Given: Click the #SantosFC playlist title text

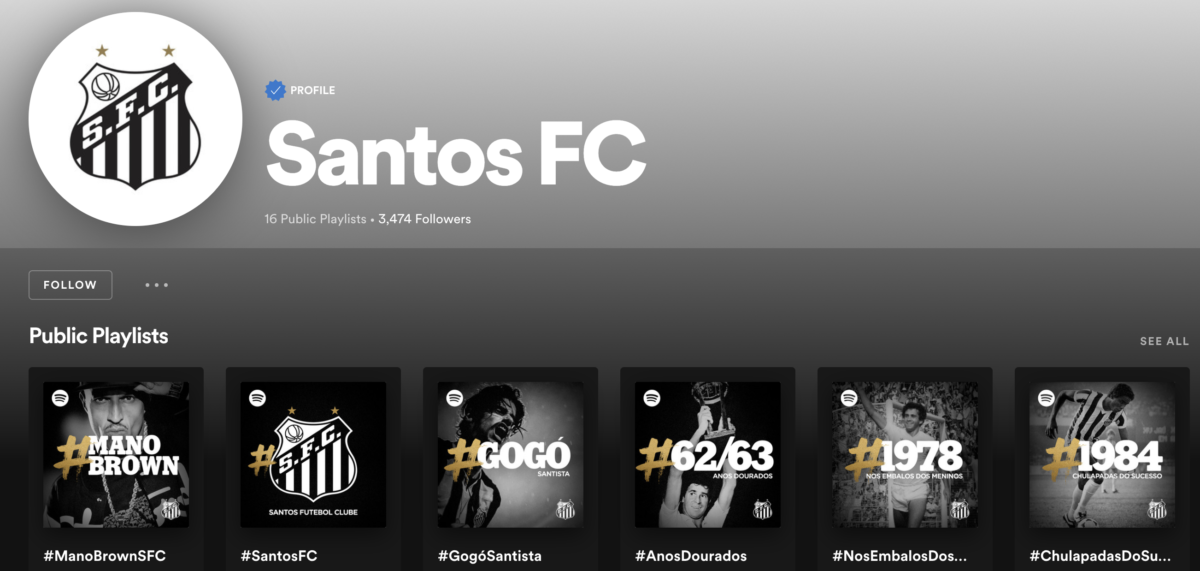Looking at the screenshot, I should [279, 556].
